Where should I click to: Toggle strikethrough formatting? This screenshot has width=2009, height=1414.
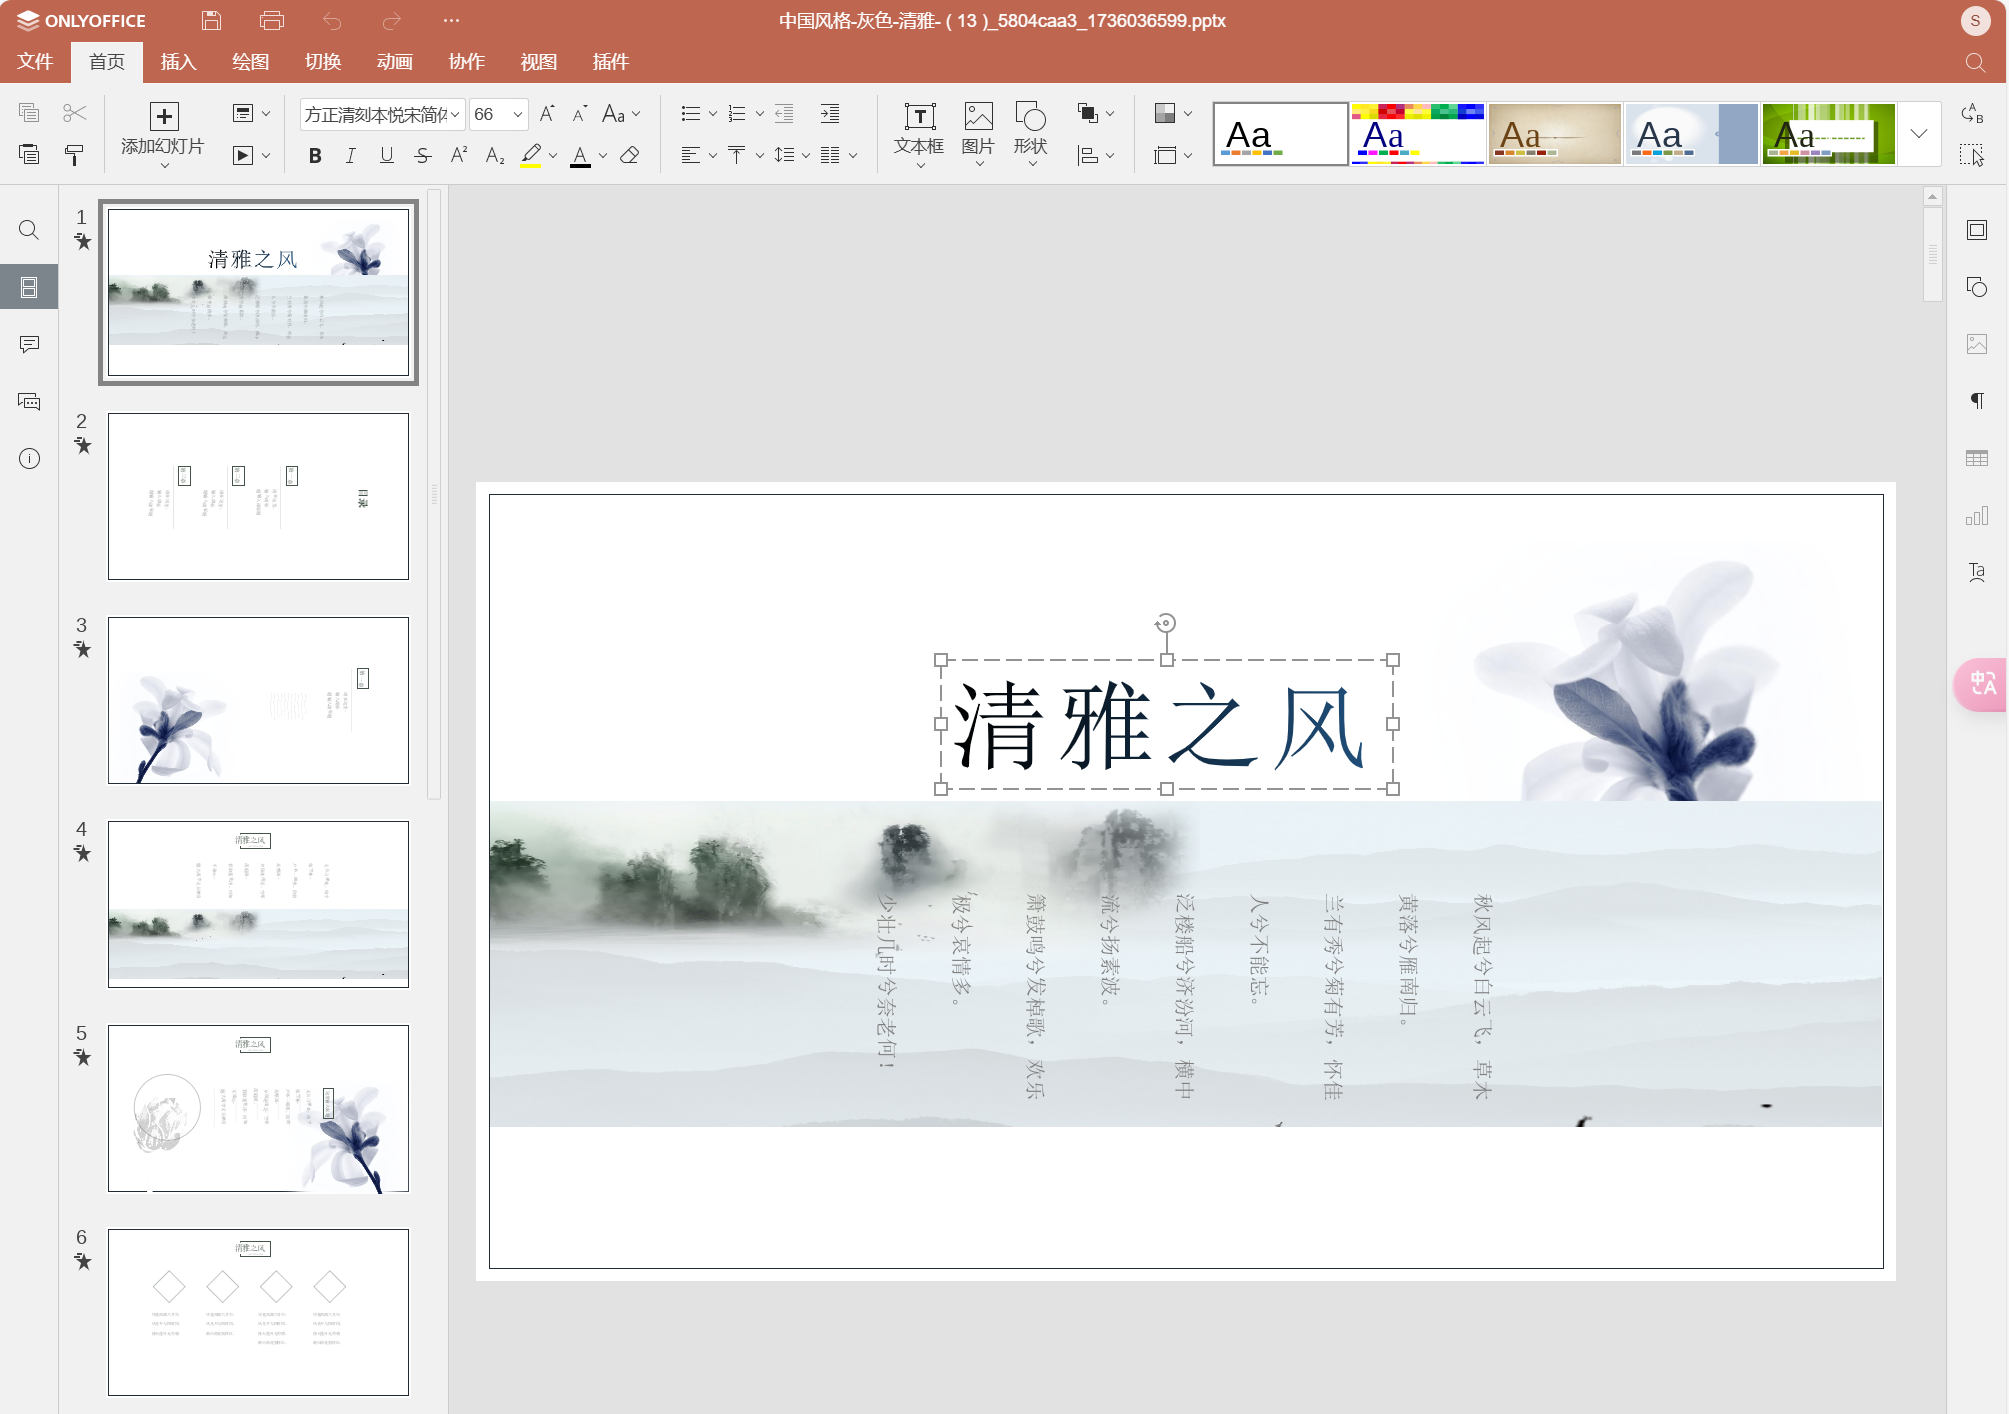pos(423,155)
